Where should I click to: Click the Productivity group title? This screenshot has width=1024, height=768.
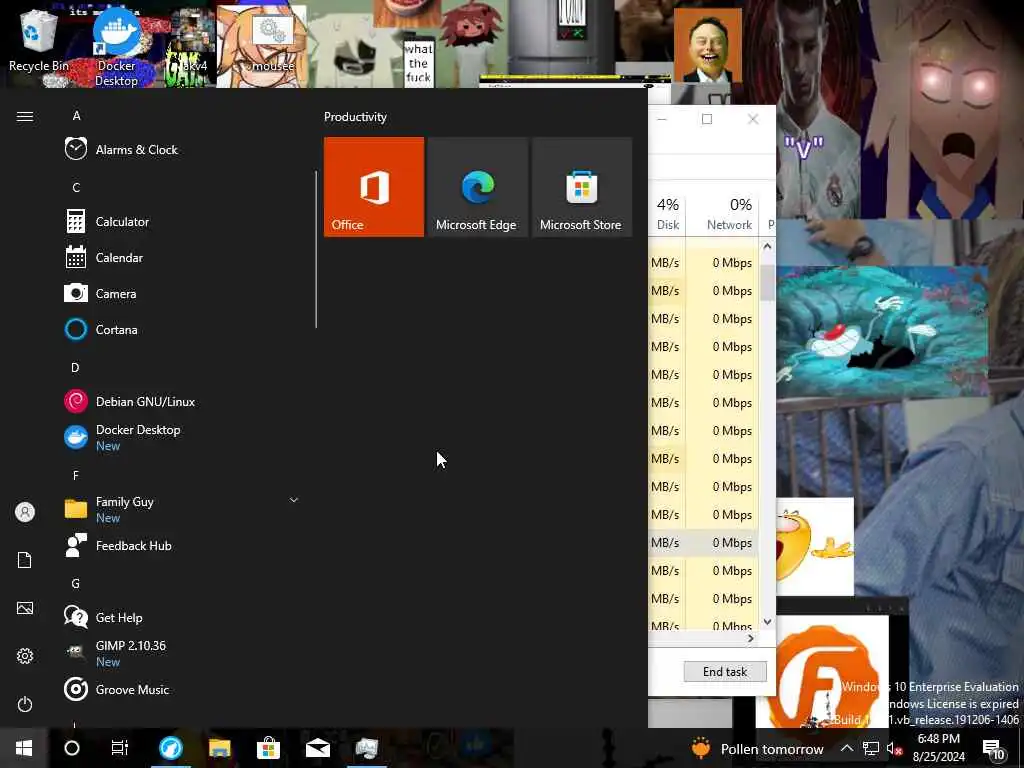(355, 117)
